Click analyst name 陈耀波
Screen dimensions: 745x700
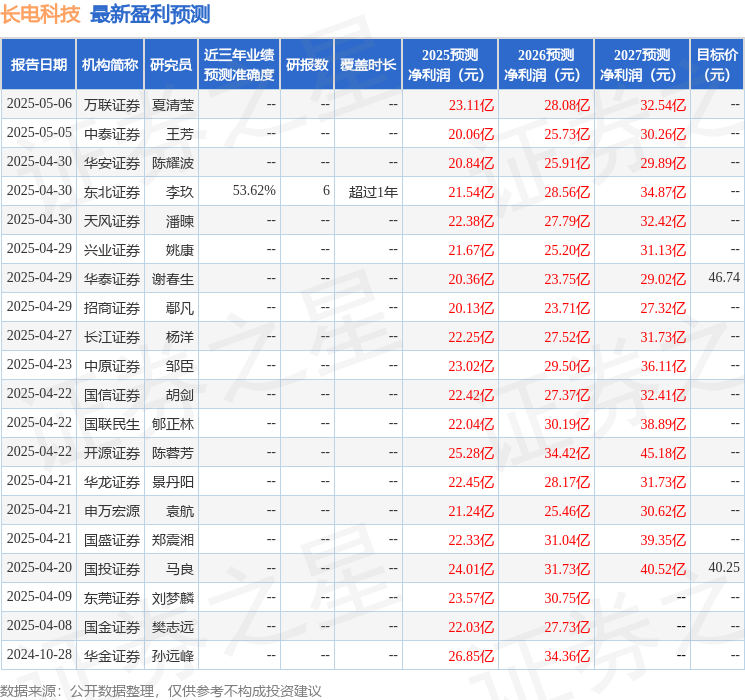point(173,163)
